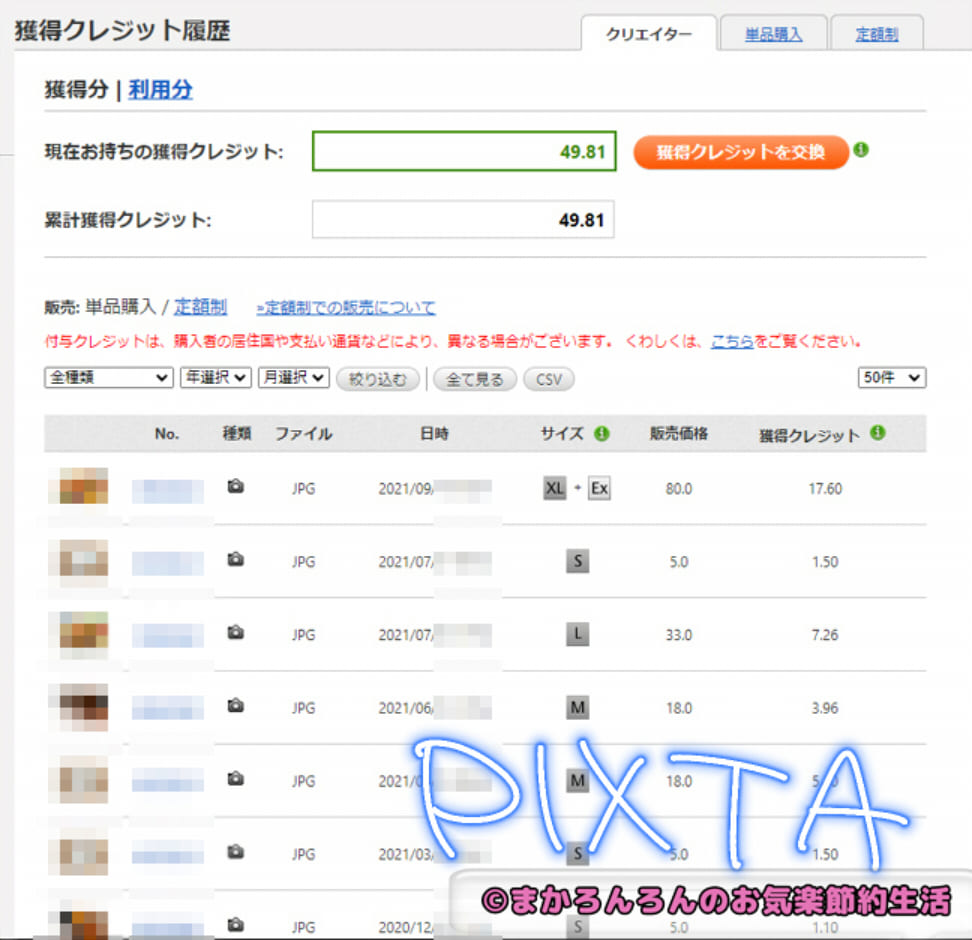This screenshot has width=972, height=940.
Task: Click camera icon in the 2021/09 row
Action: click(x=235, y=486)
